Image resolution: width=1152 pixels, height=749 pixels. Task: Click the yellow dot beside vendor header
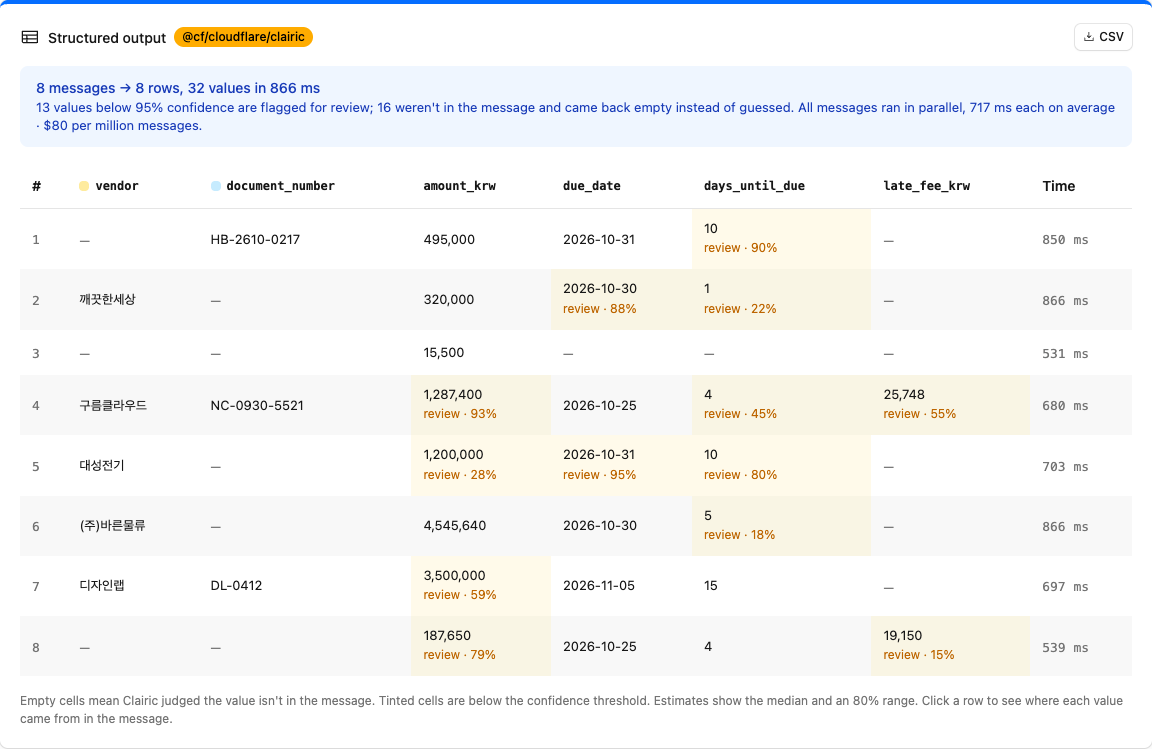[x=84, y=186]
